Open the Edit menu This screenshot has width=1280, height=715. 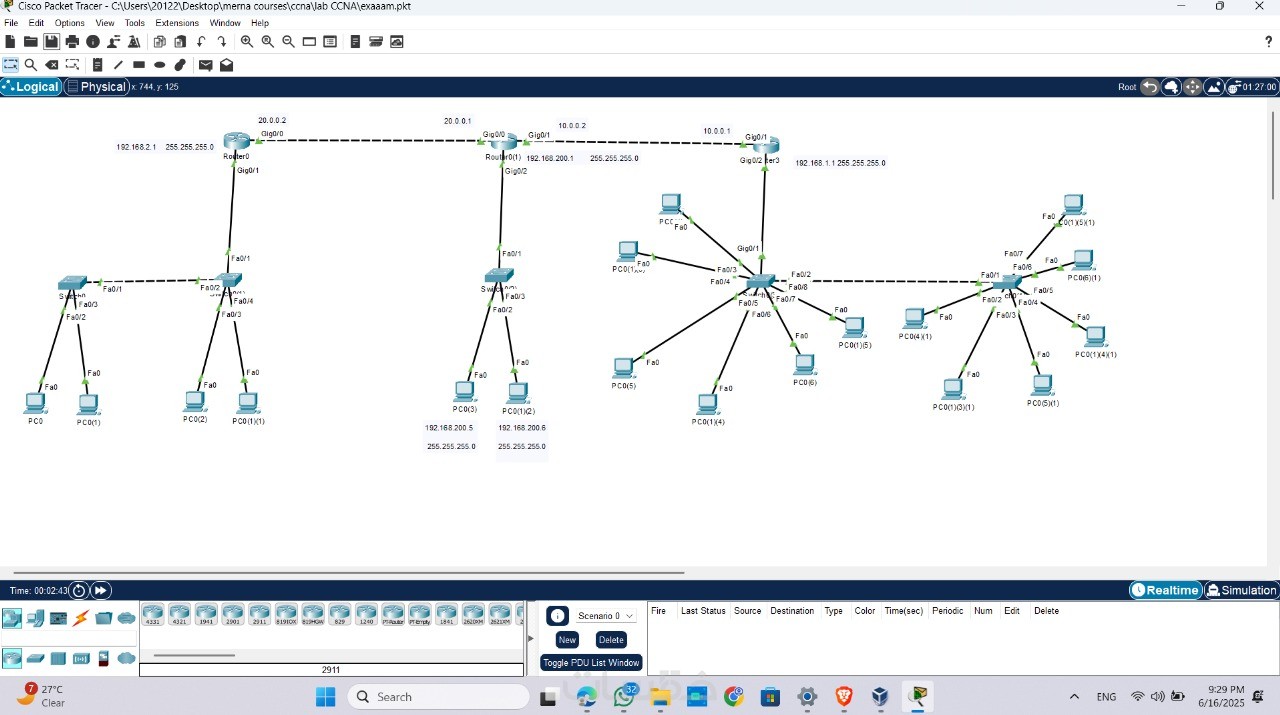[x=36, y=23]
